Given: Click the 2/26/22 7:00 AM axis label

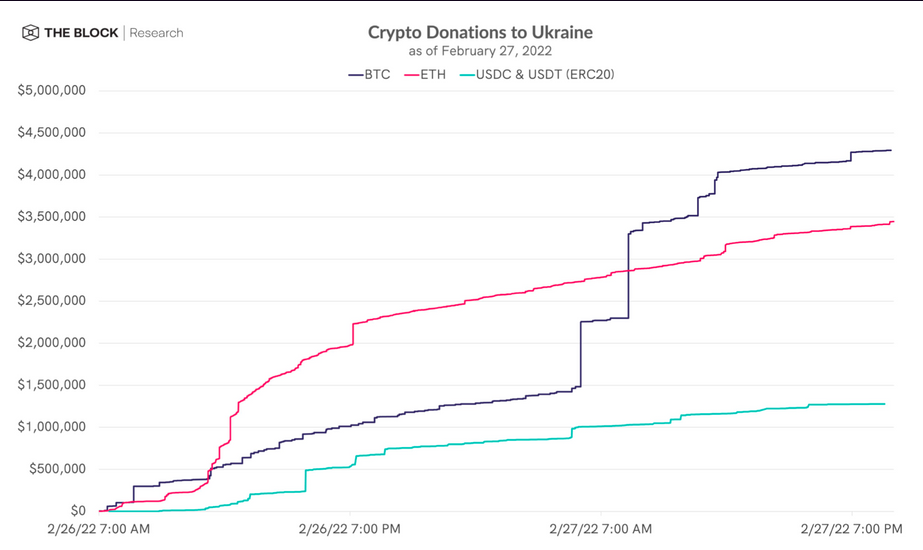Looking at the screenshot, I should [x=98, y=527].
